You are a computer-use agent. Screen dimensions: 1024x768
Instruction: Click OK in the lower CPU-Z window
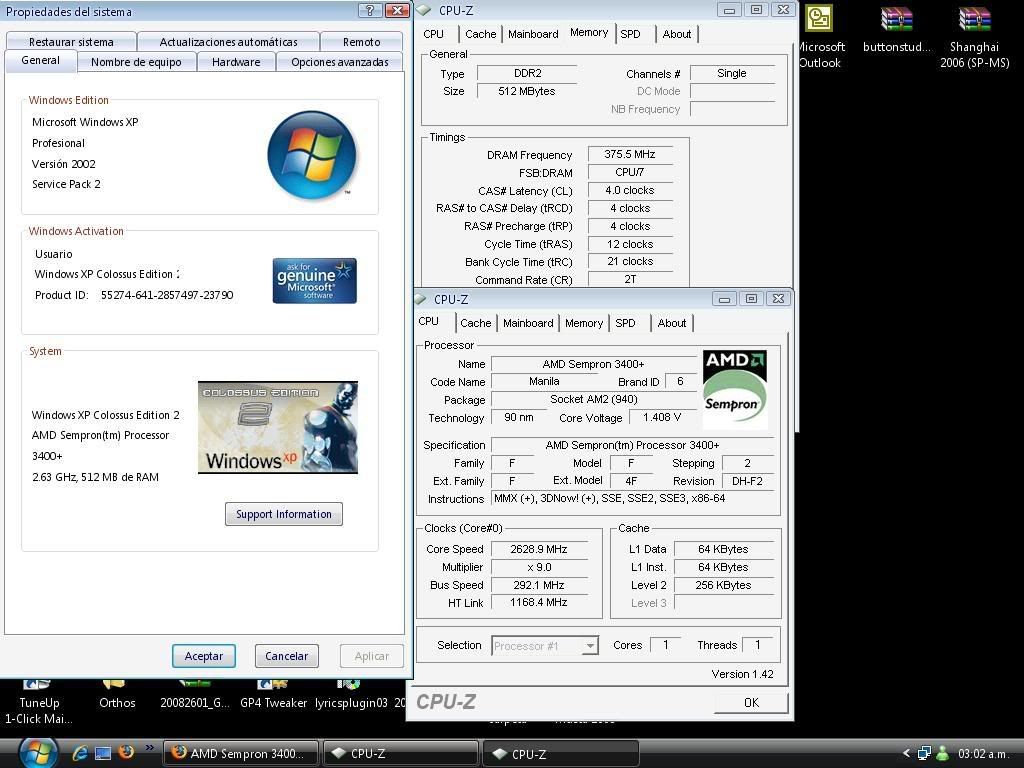pos(751,702)
